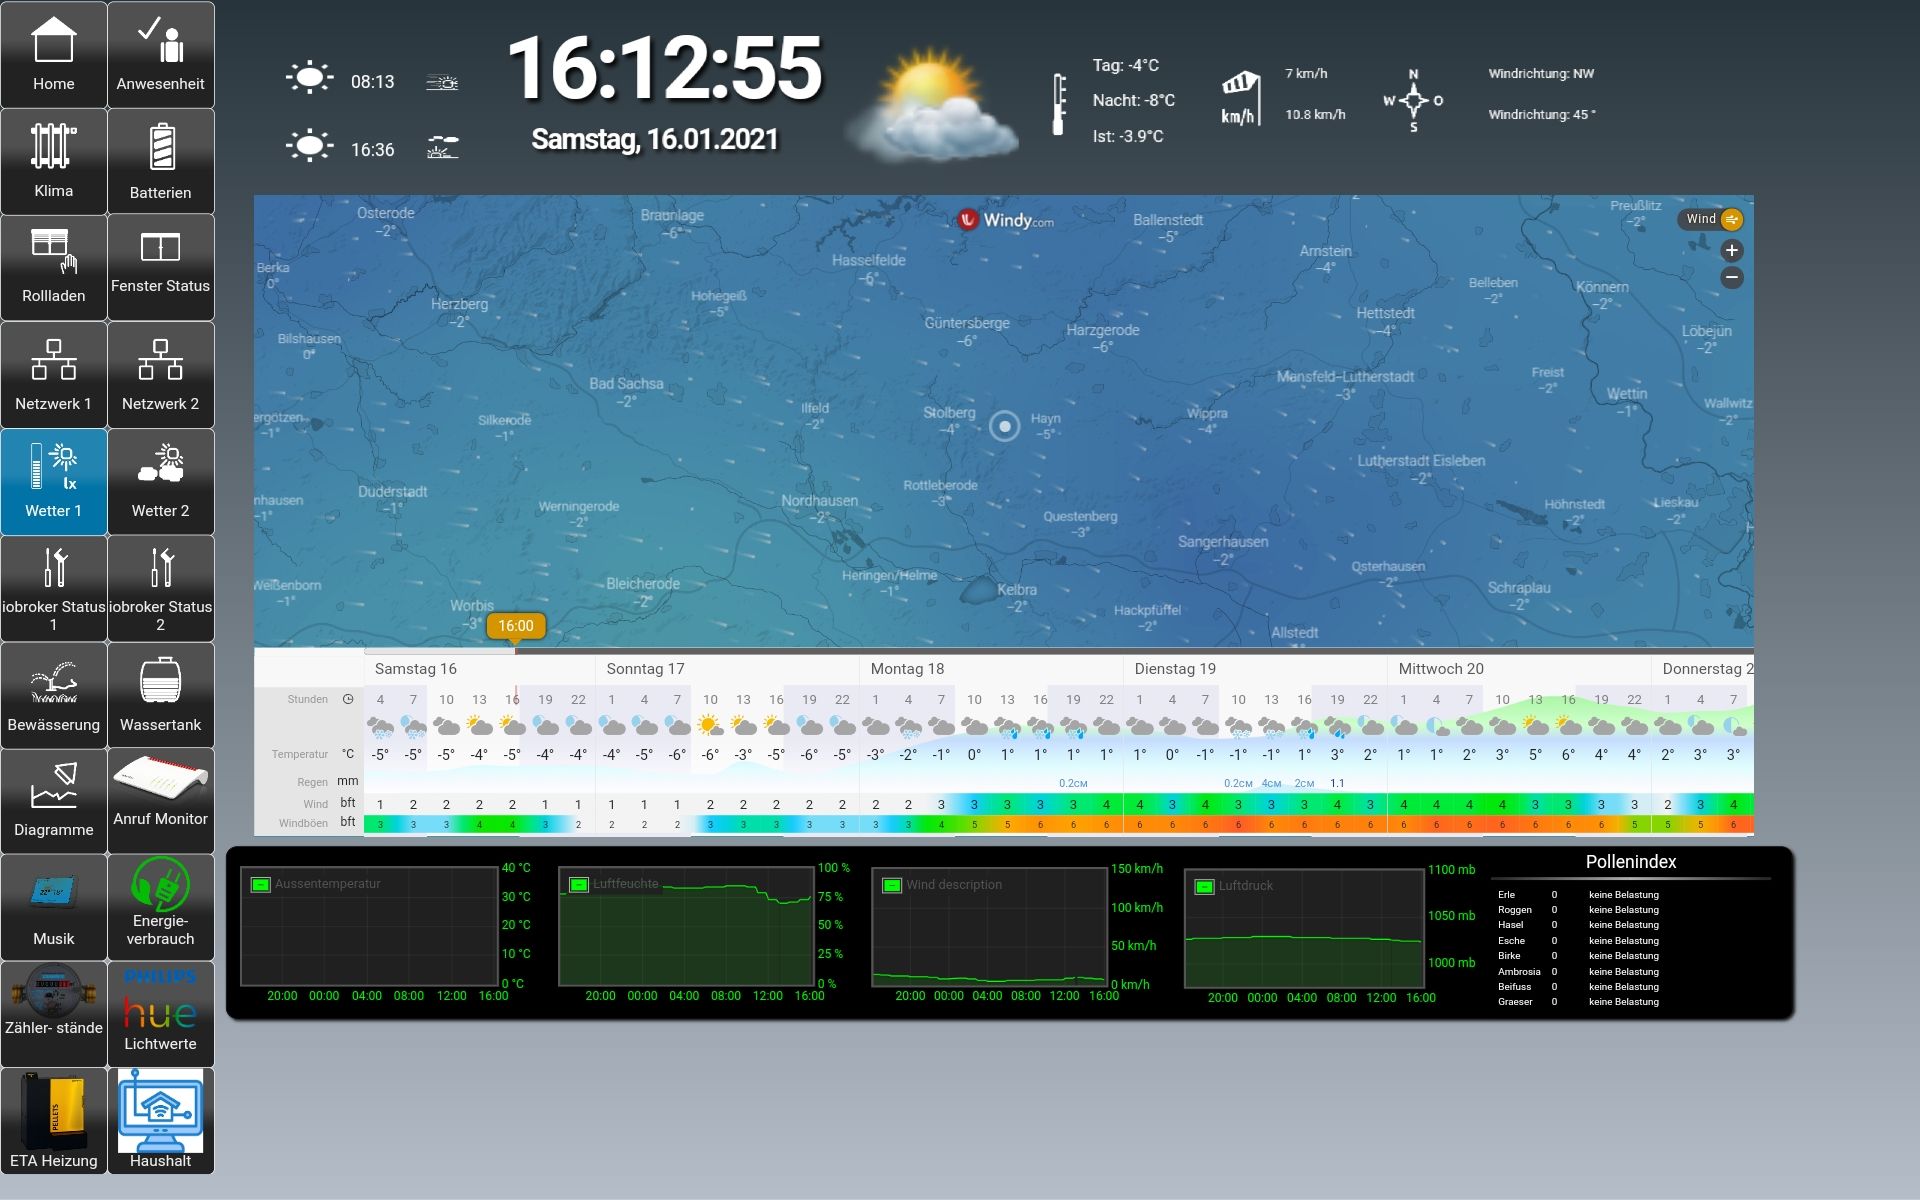Open the Home navigation tile
The image size is (1920, 1200).
coord(54,55)
